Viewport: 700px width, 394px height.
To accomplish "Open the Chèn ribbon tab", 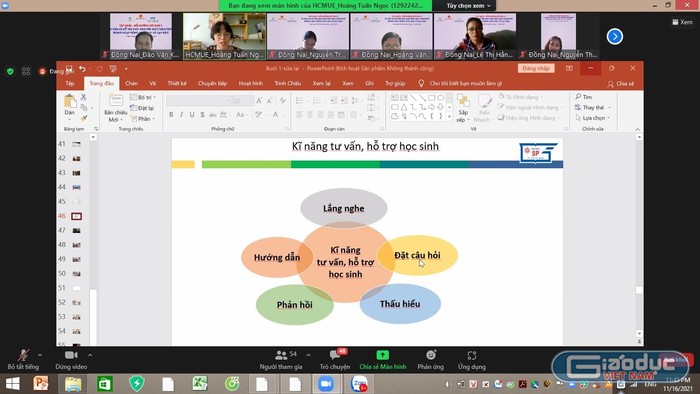I will pos(131,83).
